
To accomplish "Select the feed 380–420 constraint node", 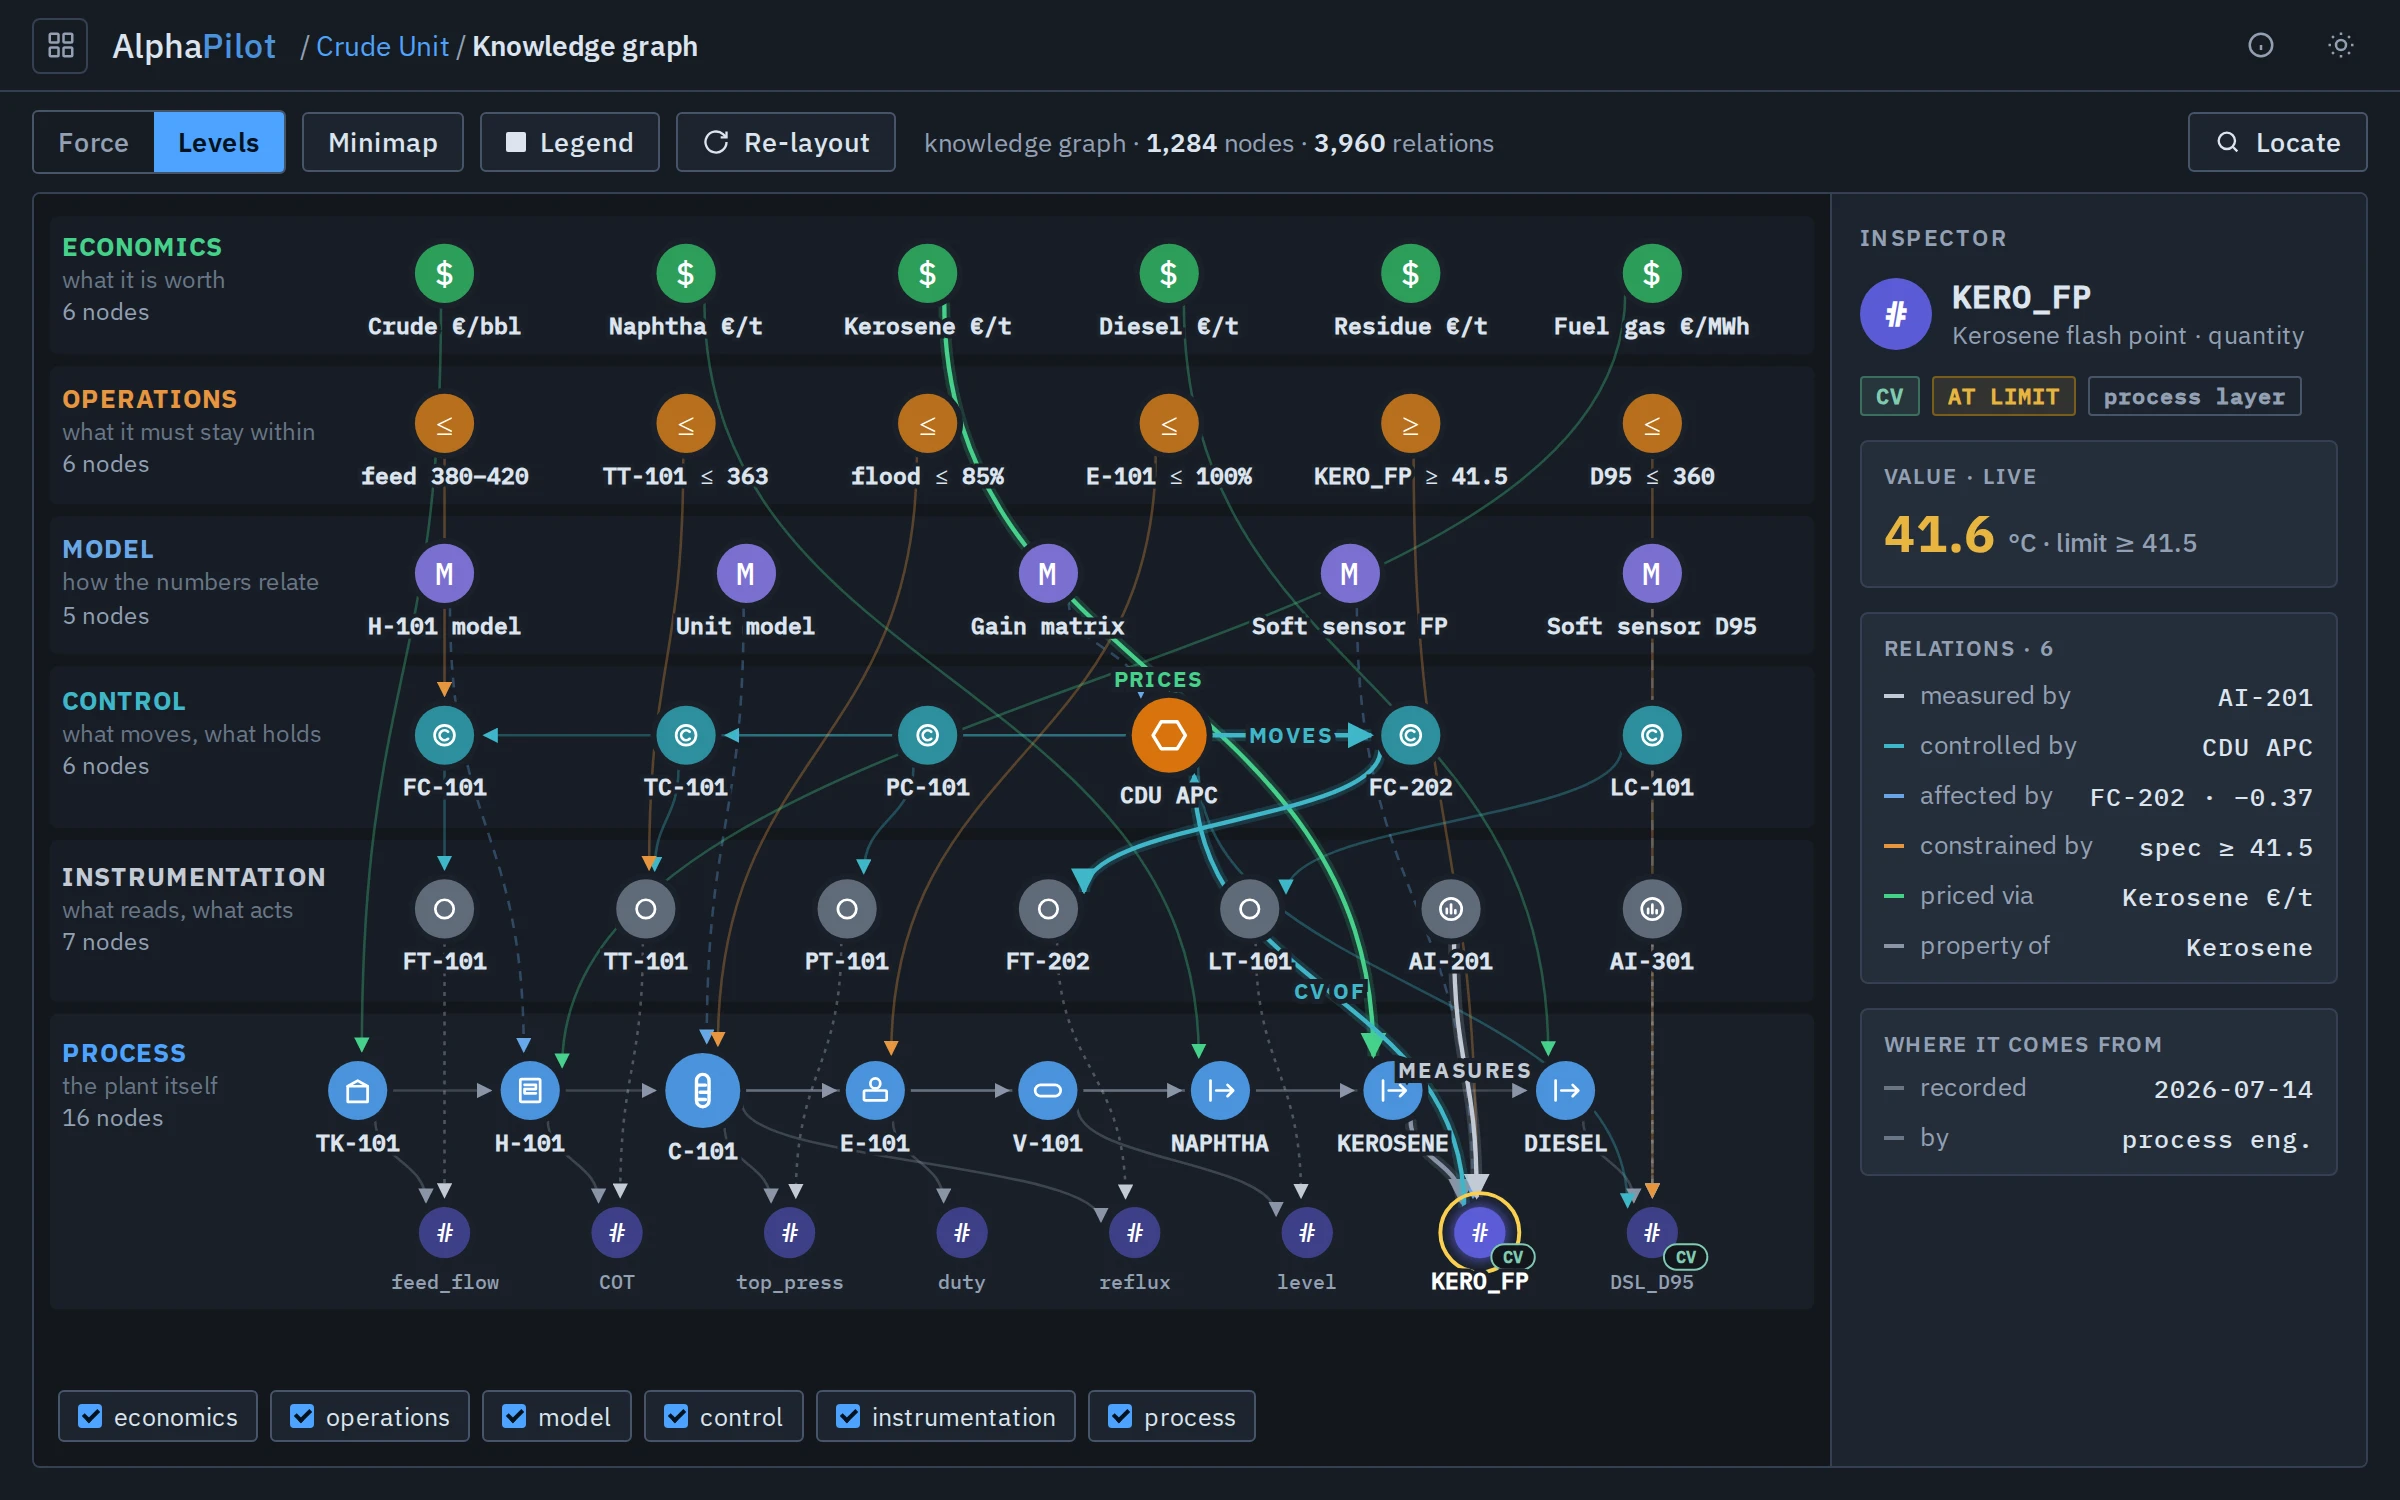I will [x=444, y=424].
